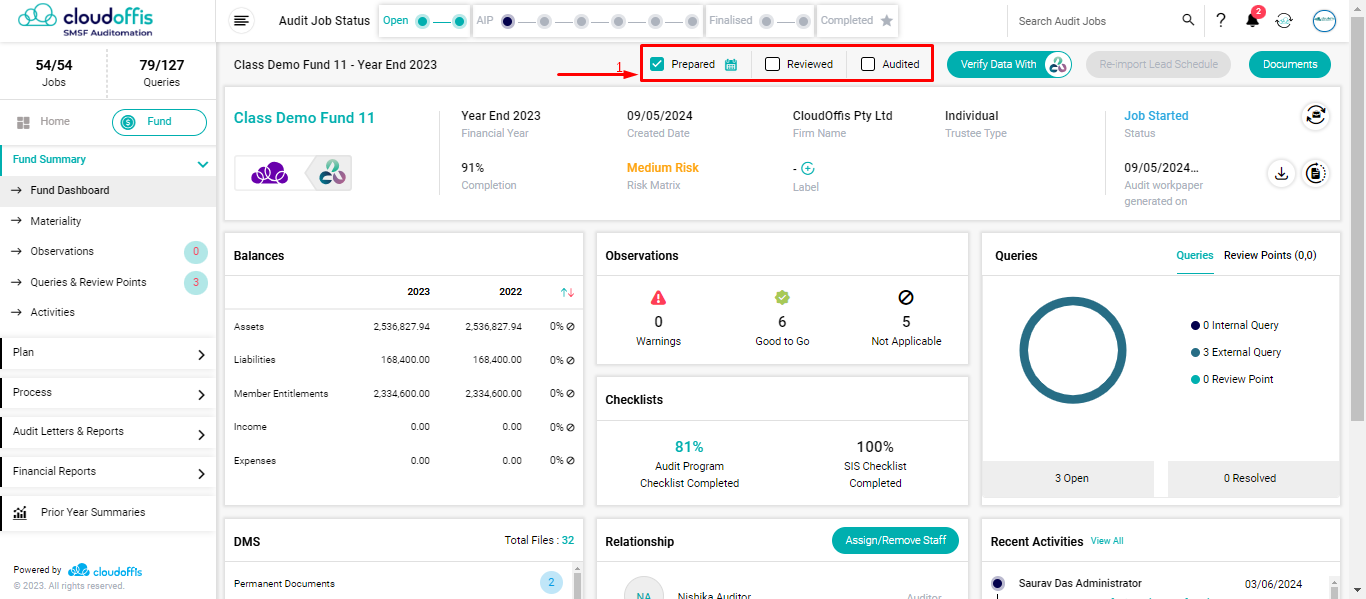Click the Not Applicable prohibited icon

[906, 297]
